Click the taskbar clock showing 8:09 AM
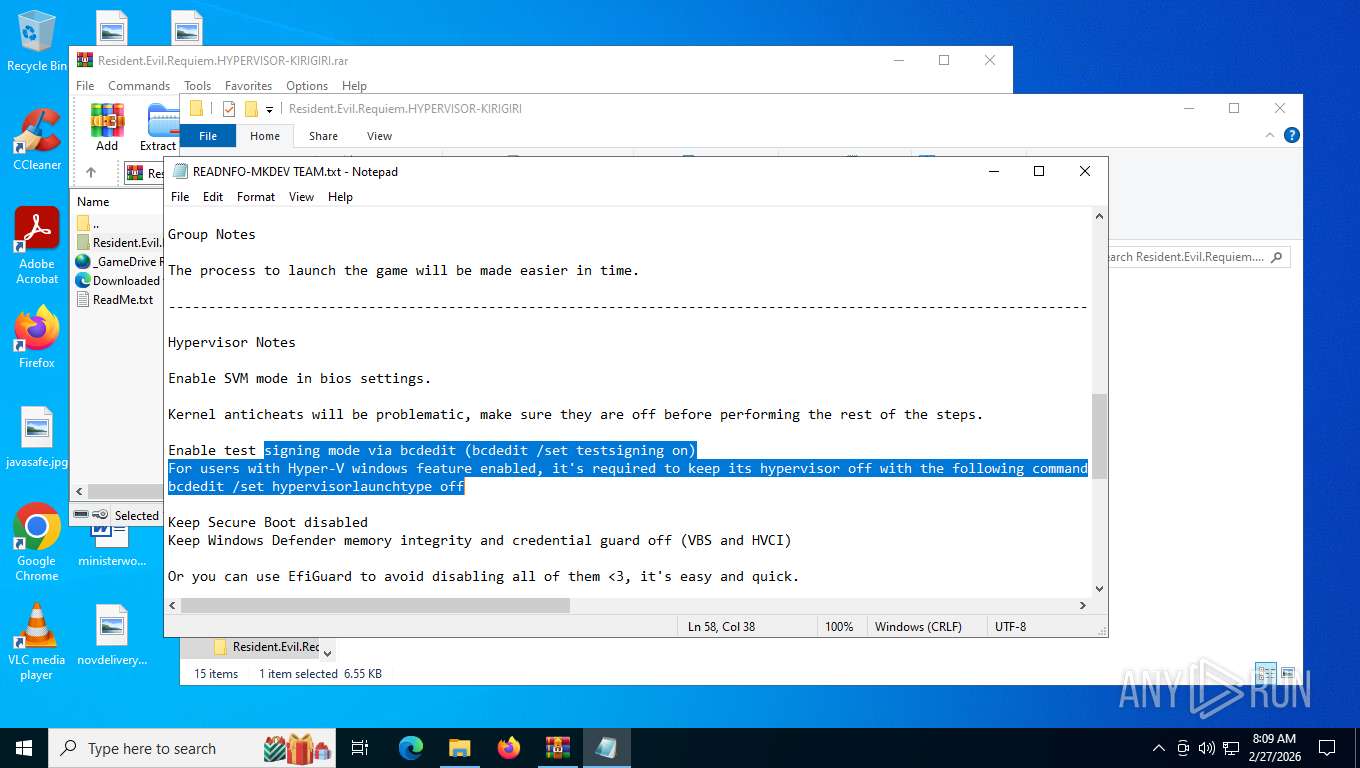Screen dimensions: 1360x768 1274,747
